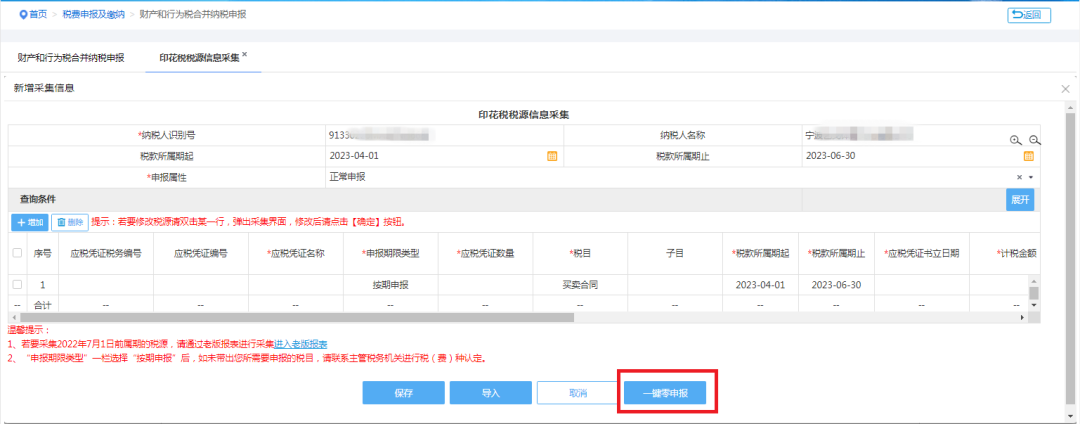The height and width of the screenshot is (424, 1080).
Task: Open the 申报属性 dropdown arrow
Action: (1030, 177)
